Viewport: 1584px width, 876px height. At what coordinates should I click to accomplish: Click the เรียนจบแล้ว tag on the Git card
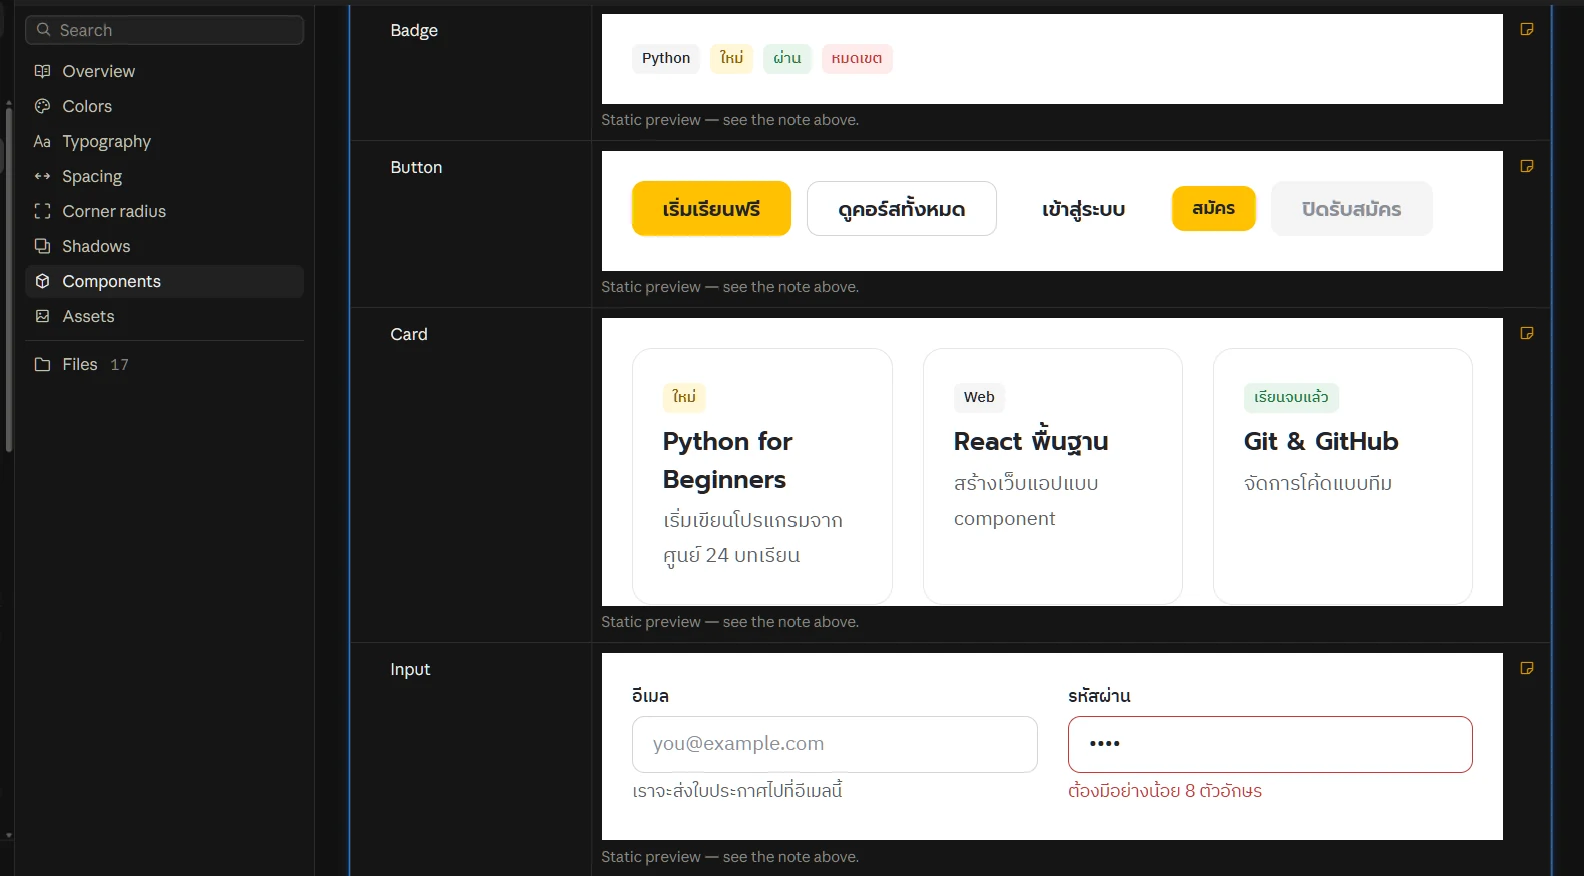[1291, 397]
